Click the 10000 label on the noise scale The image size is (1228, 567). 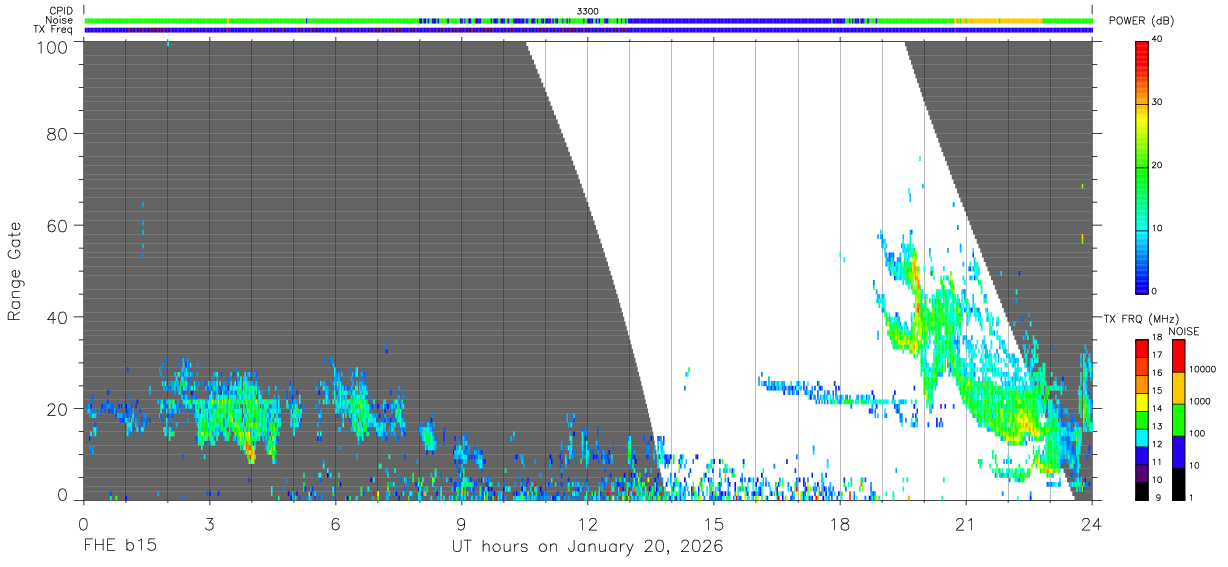click(x=1201, y=369)
